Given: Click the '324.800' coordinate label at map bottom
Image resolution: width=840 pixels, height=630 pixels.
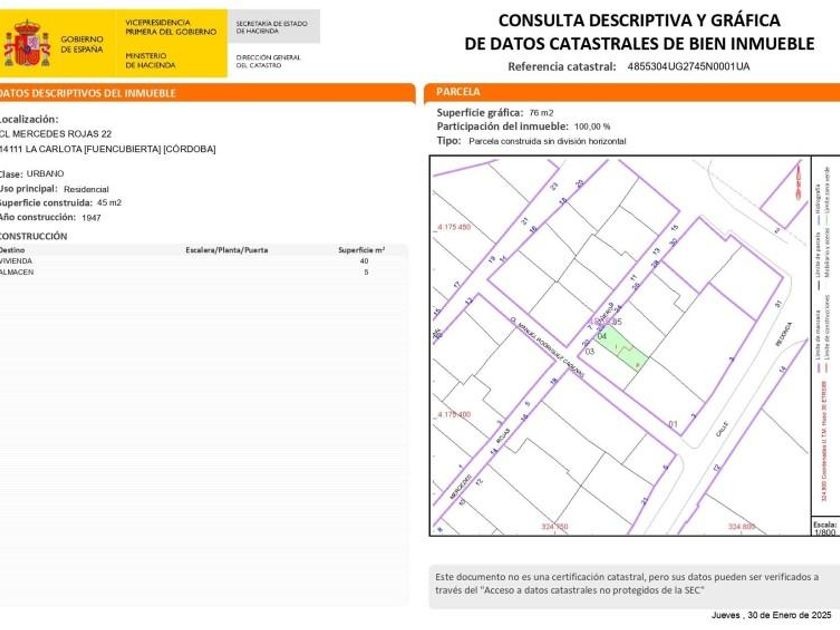Looking at the screenshot, I should pyautogui.click(x=741, y=527).
